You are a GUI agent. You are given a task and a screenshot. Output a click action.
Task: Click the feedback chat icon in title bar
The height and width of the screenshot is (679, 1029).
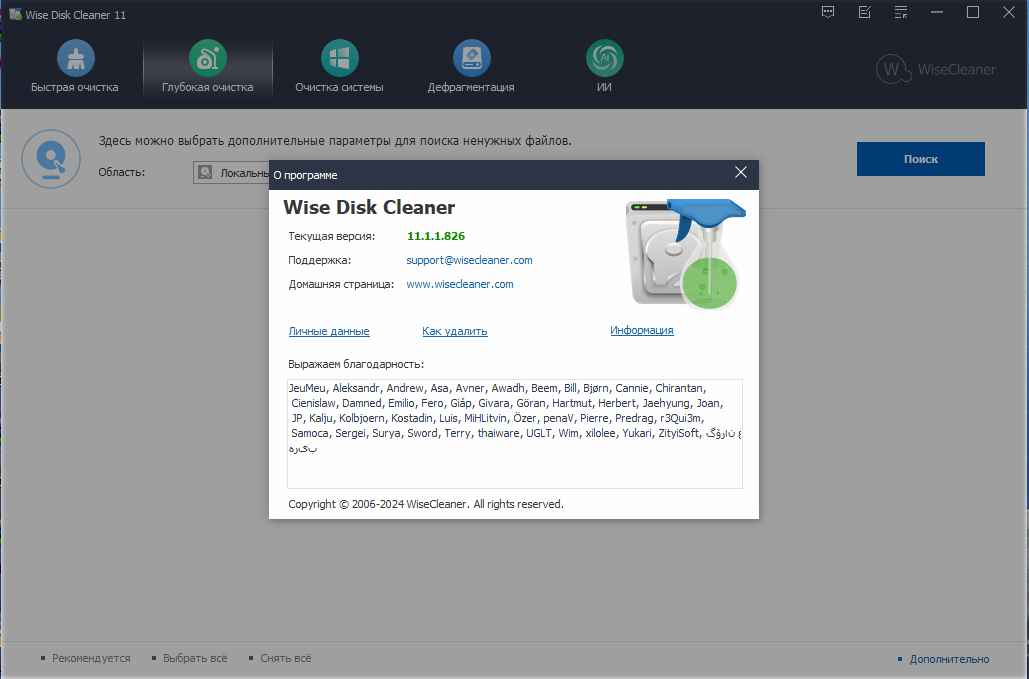[x=828, y=12]
